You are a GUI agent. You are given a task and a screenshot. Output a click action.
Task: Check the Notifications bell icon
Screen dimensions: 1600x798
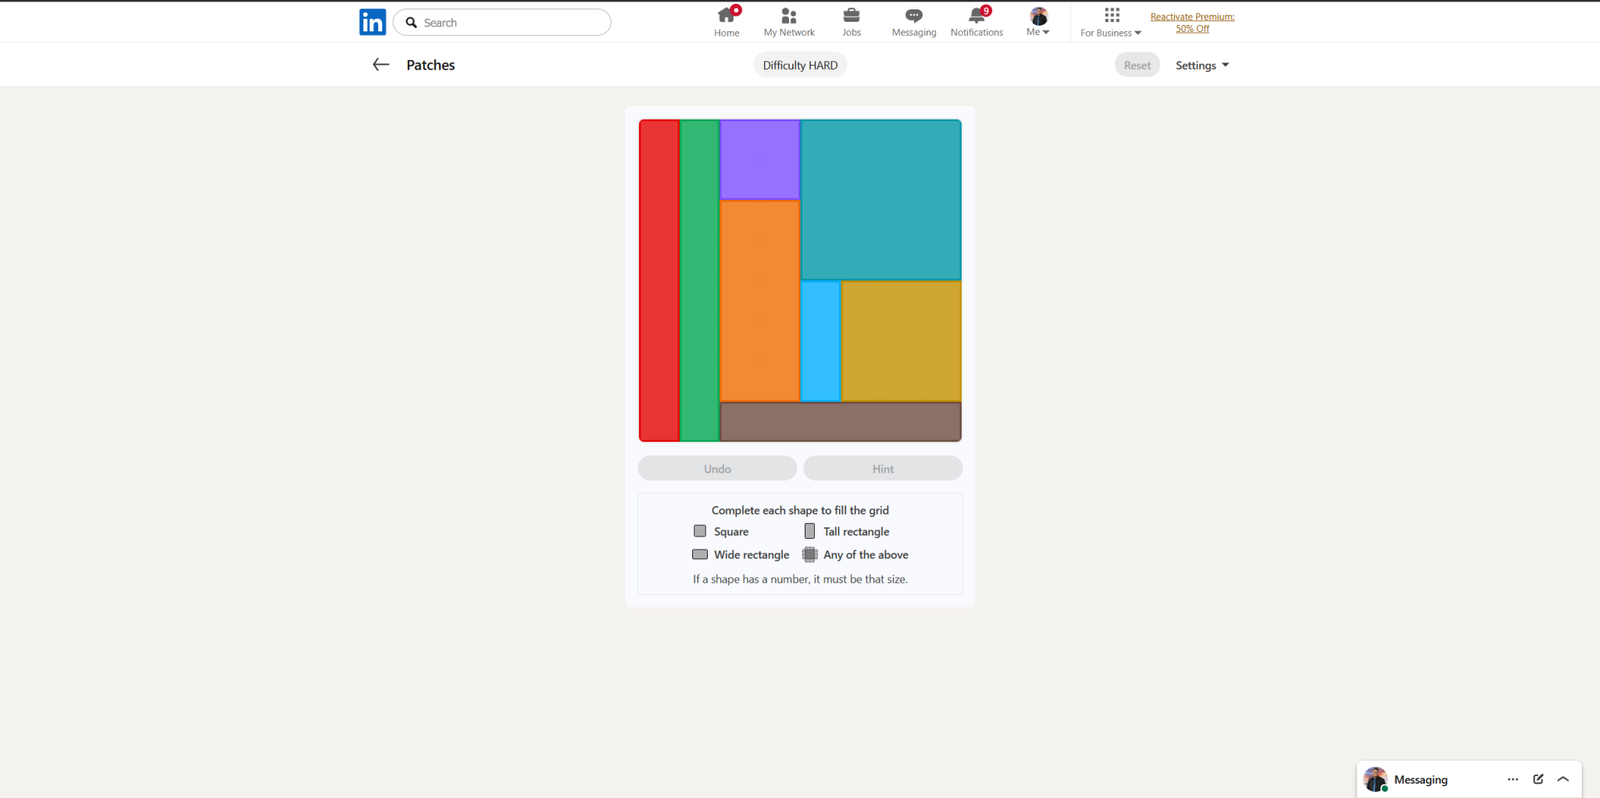coord(976,16)
